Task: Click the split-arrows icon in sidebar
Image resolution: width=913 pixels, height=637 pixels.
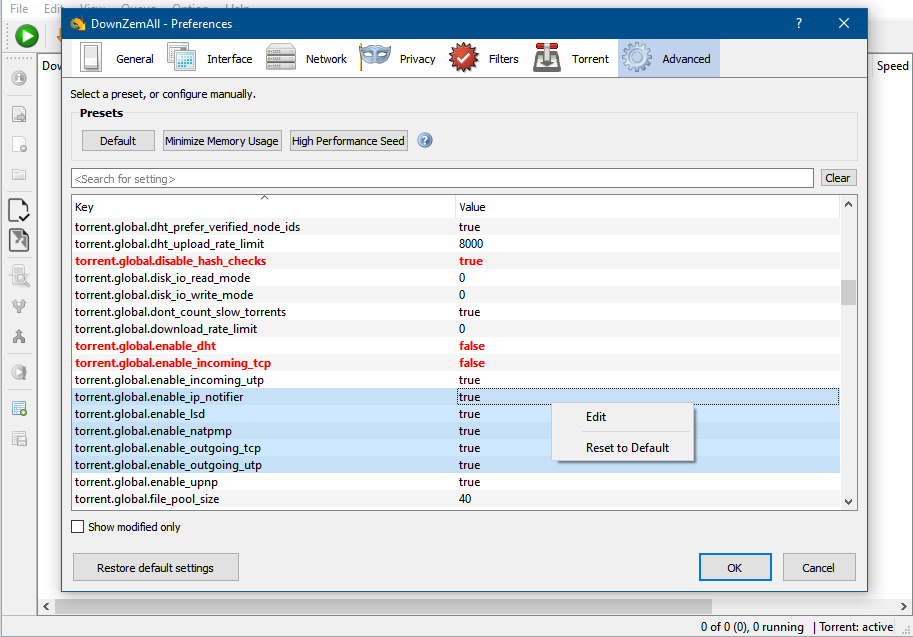Action: click(x=19, y=306)
